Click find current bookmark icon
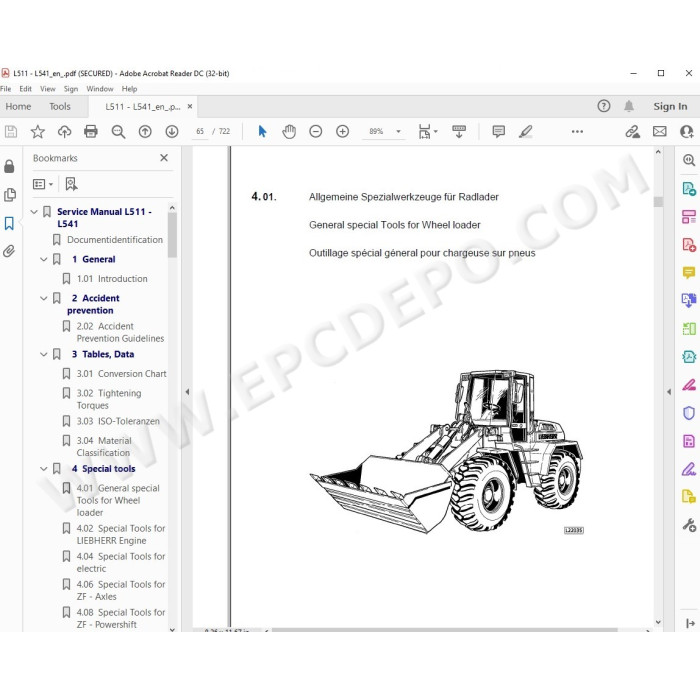This screenshot has width=700, height=700. coord(71,184)
